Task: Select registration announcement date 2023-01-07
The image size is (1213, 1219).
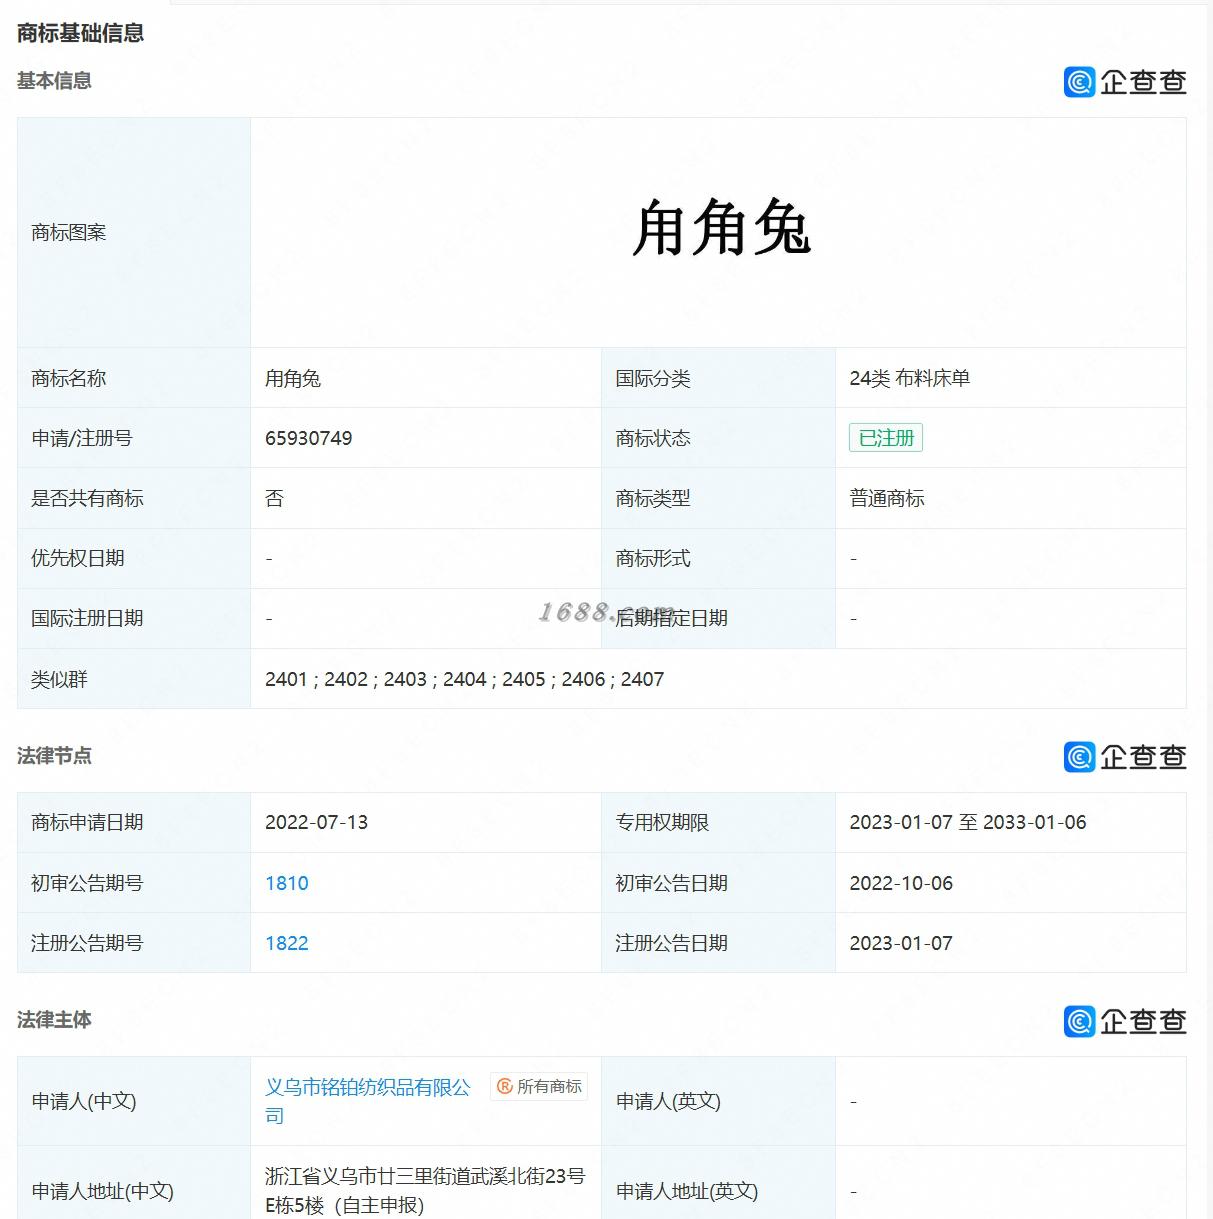Action: coord(901,943)
